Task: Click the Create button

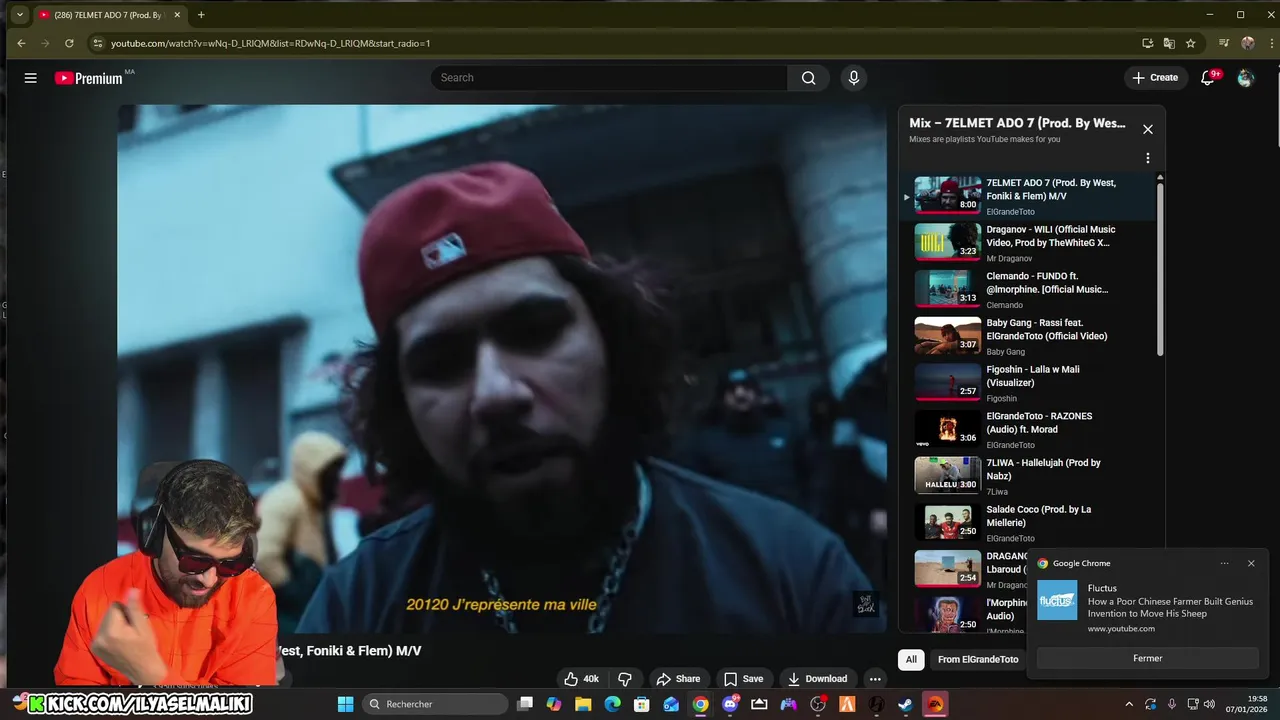Action: pyautogui.click(x=1155, y=78)
